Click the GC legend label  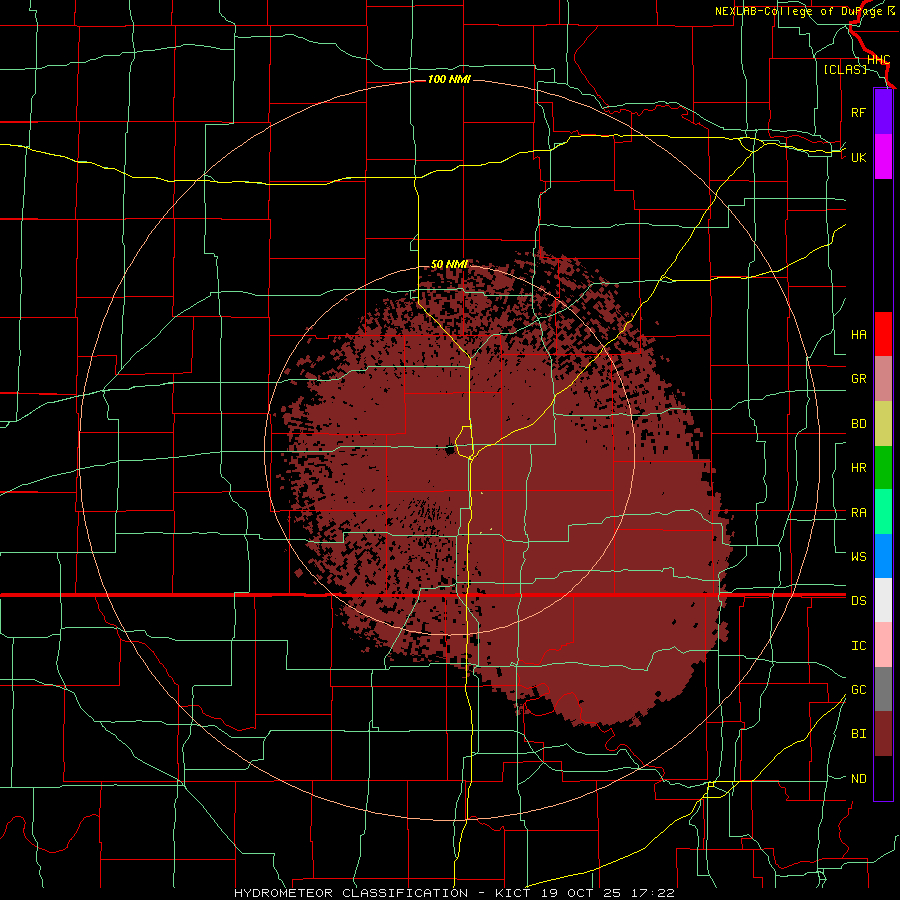click(x=858, y=690)
